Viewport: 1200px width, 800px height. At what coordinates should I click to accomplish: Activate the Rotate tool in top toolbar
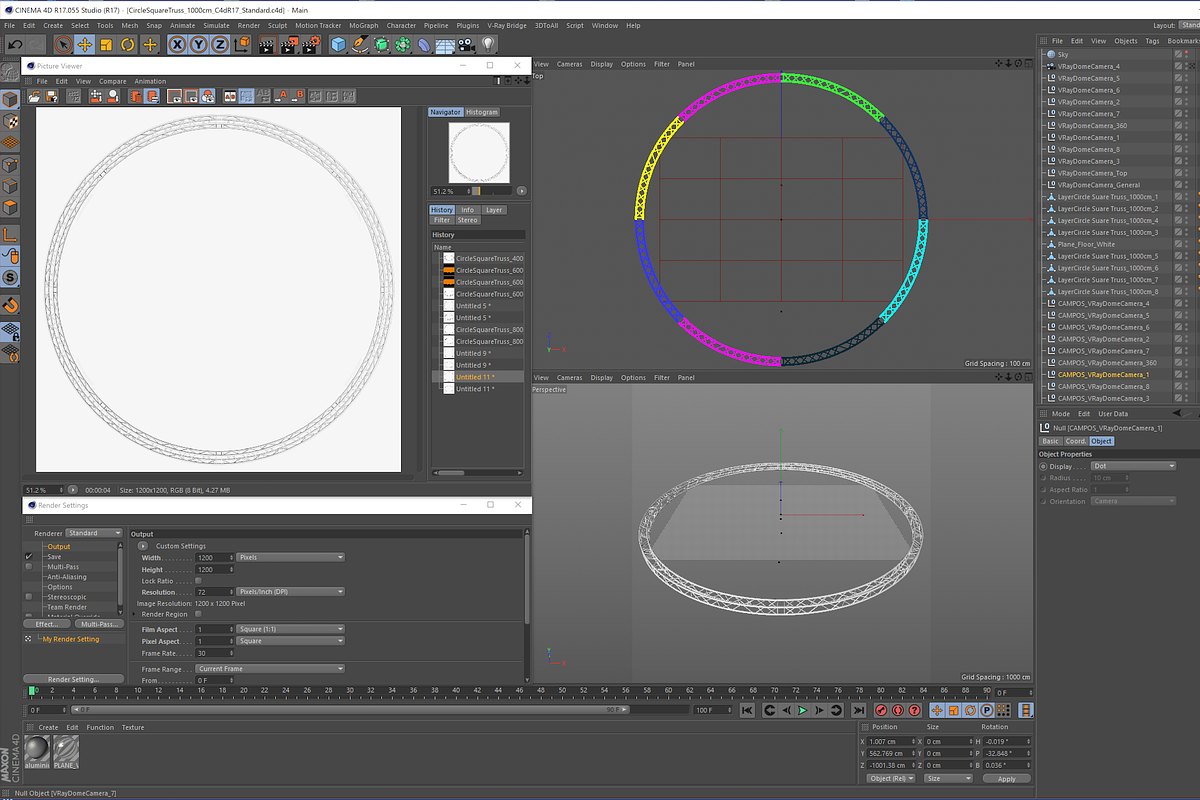[x=128, y=44]
